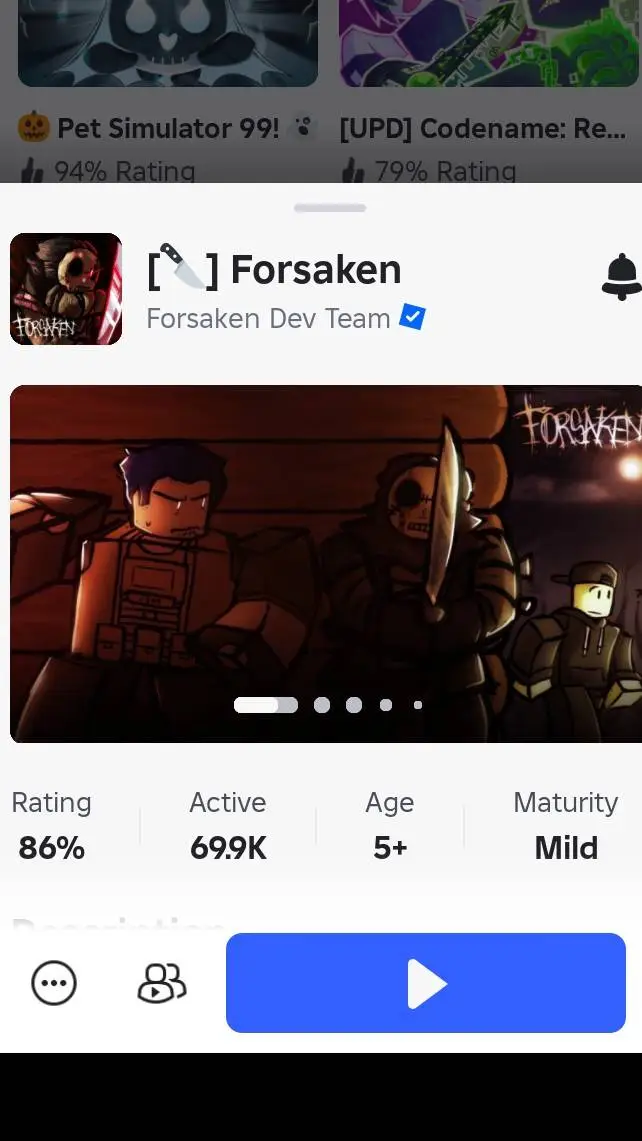Open the Forsaken game icon

65,289
